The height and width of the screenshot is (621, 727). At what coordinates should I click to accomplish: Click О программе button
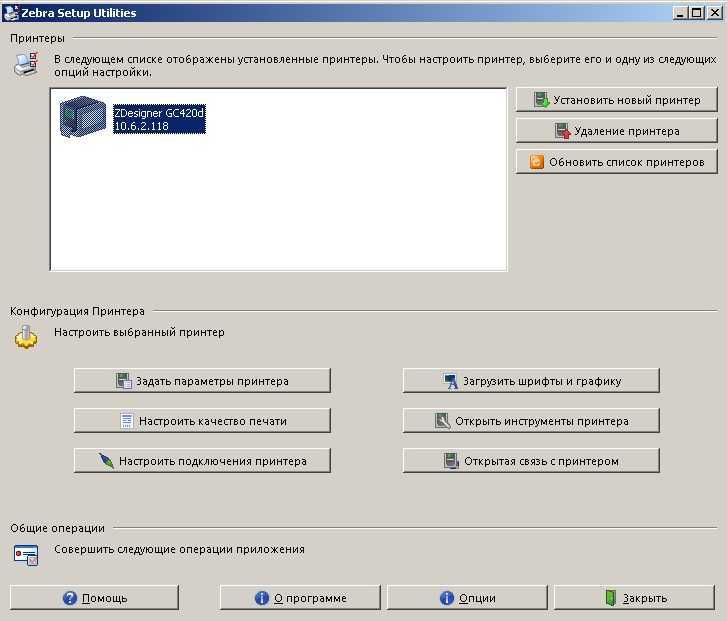pyautogui.click(x=300, y=598)
